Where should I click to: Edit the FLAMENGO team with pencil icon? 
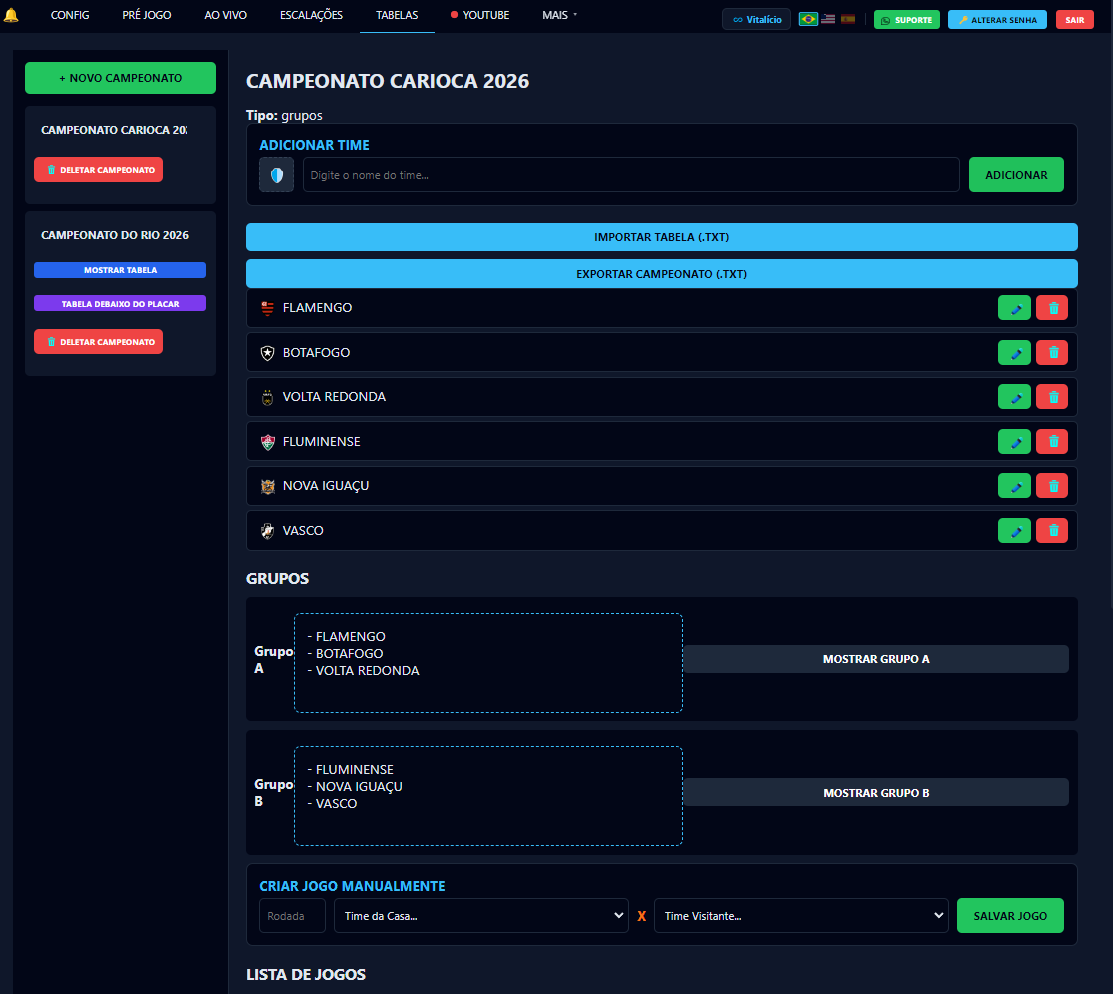coord(1014,308)
